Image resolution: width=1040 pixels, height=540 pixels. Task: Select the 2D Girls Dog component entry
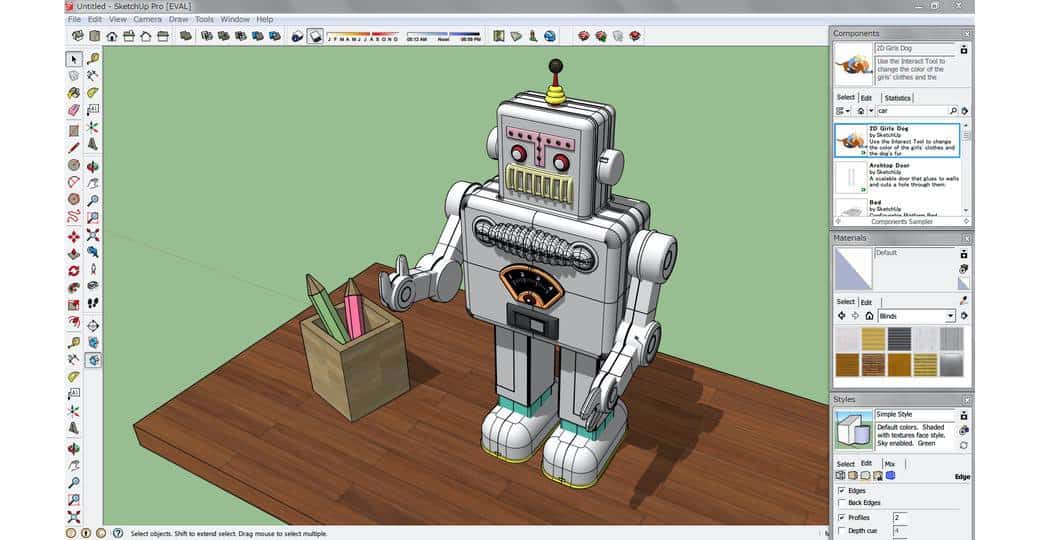897,141
